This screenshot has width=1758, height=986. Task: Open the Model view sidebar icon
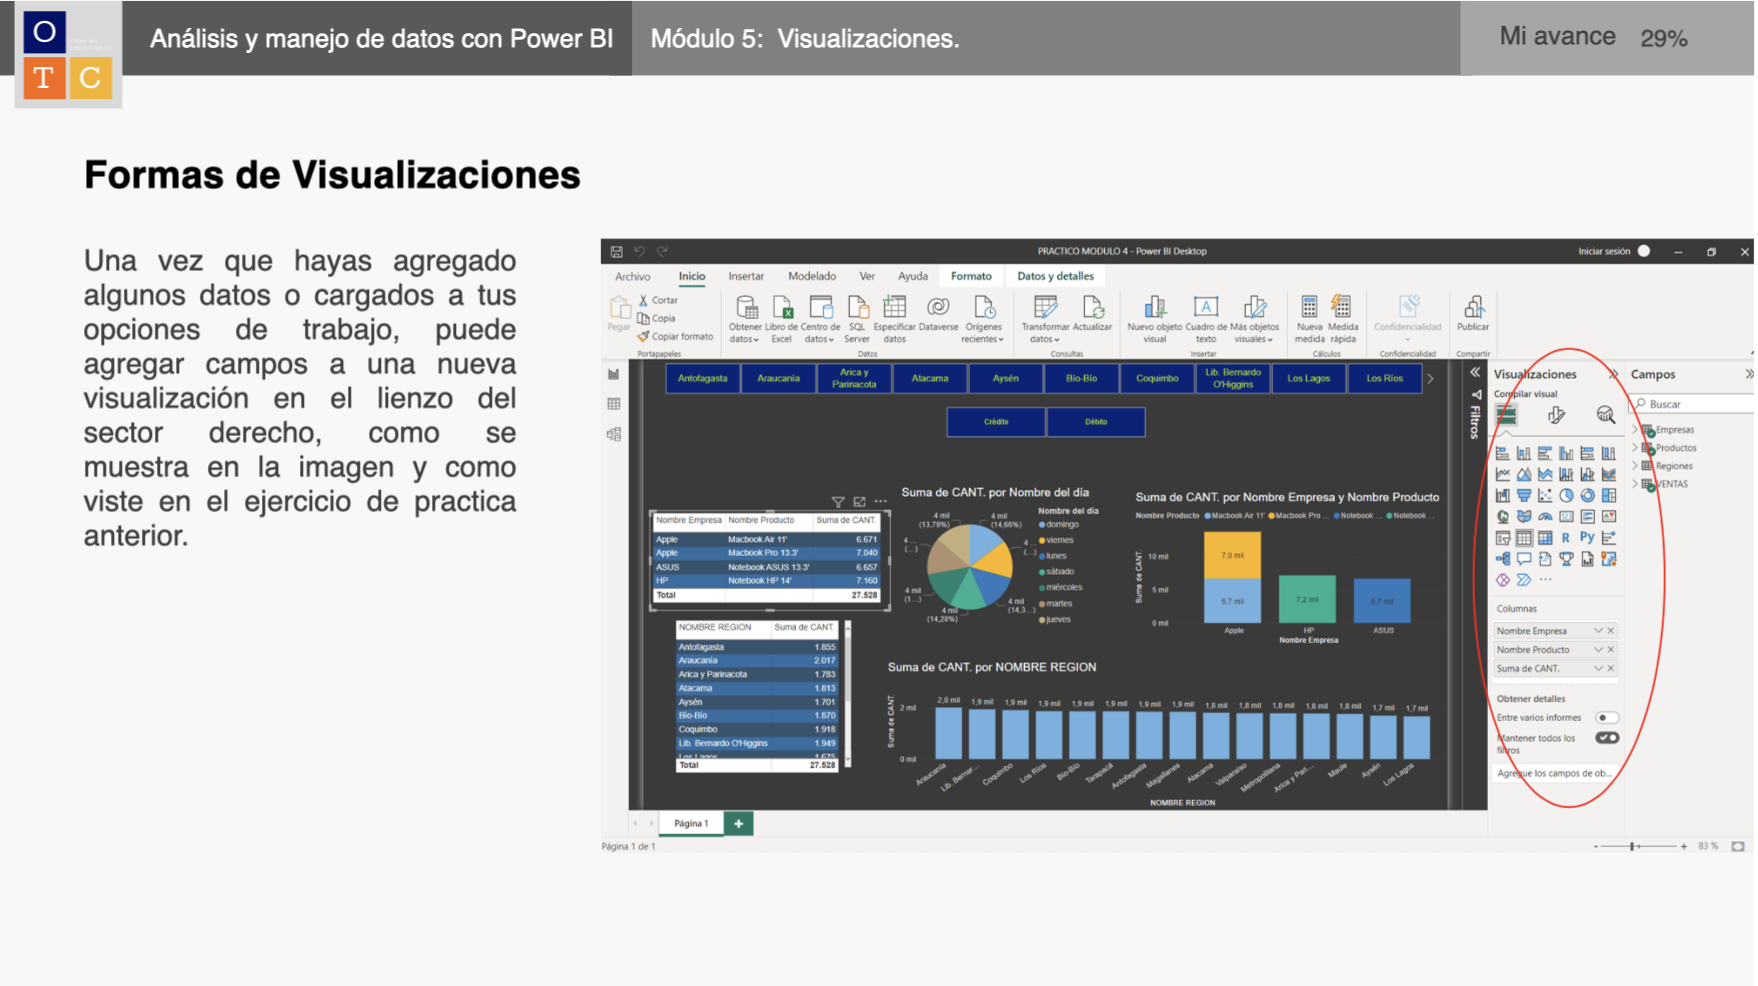point(614,434)
